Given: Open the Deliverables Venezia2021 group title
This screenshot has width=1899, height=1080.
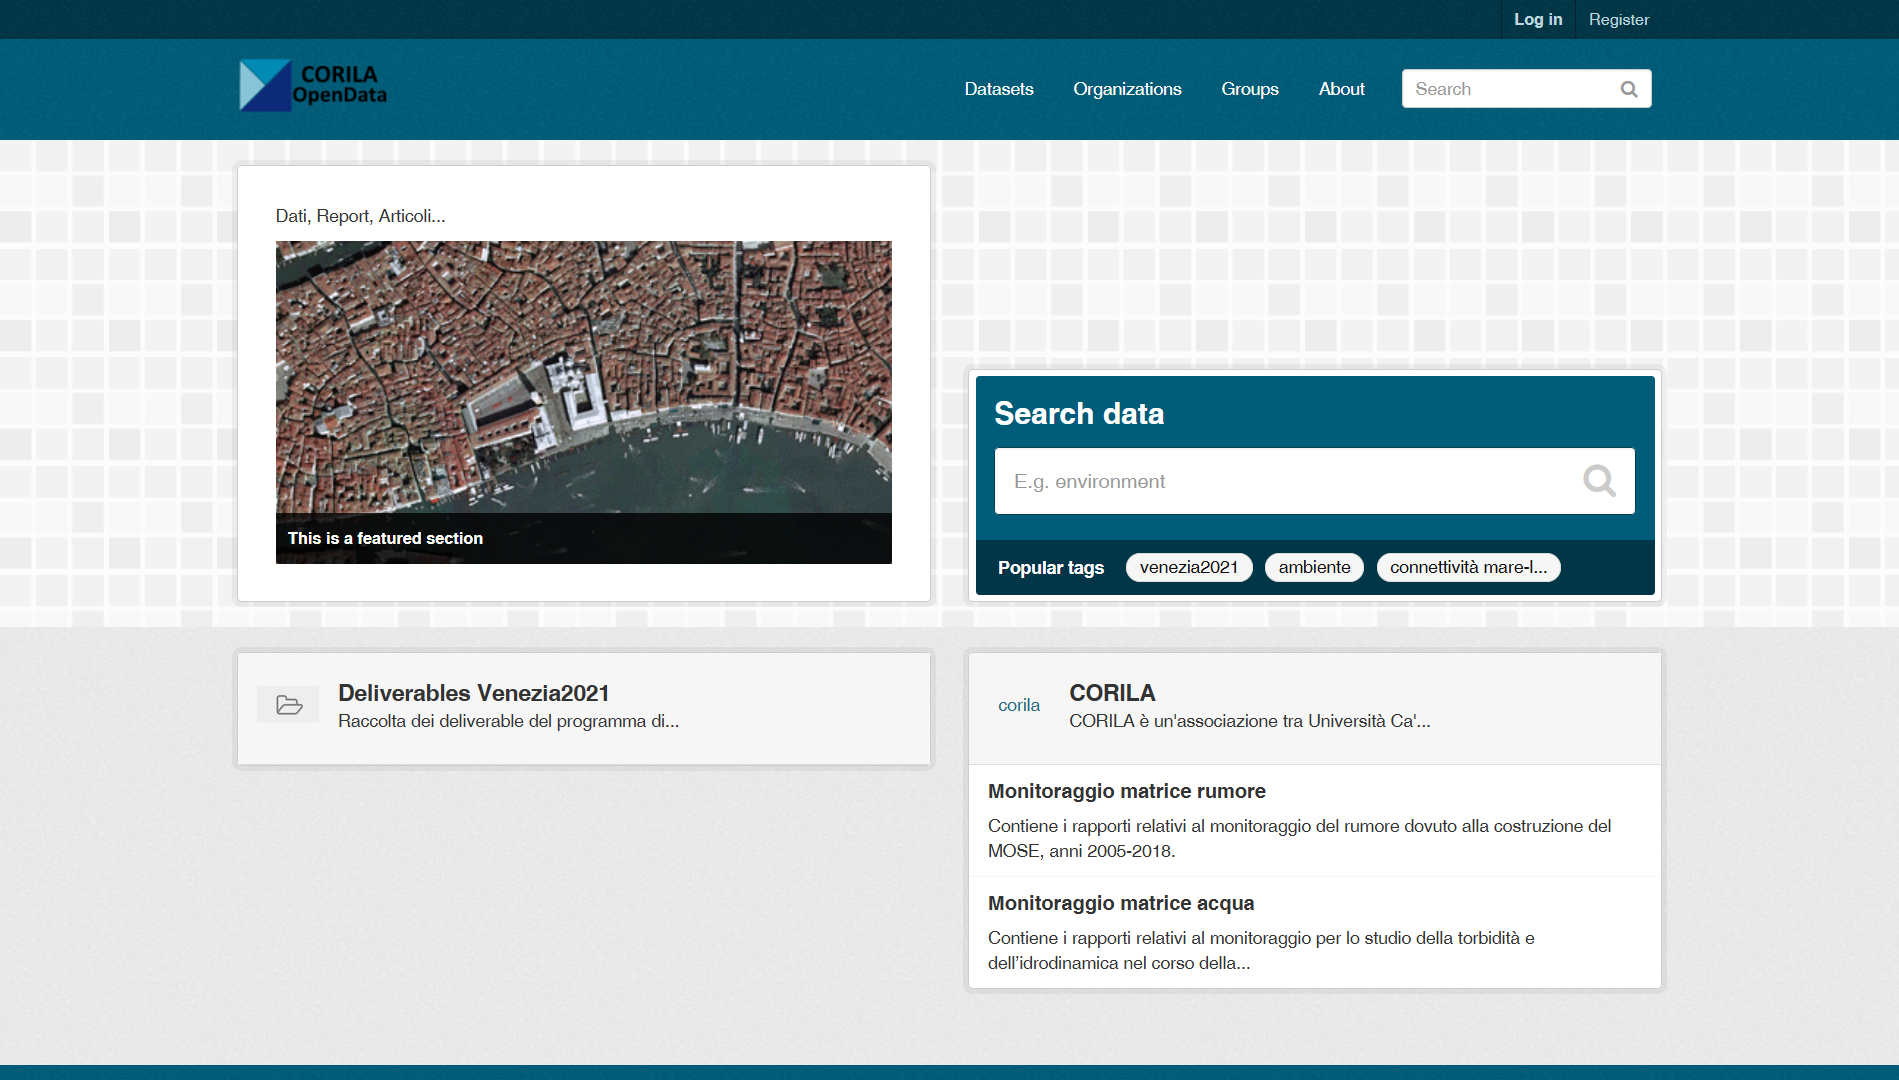Looking at the screenshot, I should tap(473, 693).
